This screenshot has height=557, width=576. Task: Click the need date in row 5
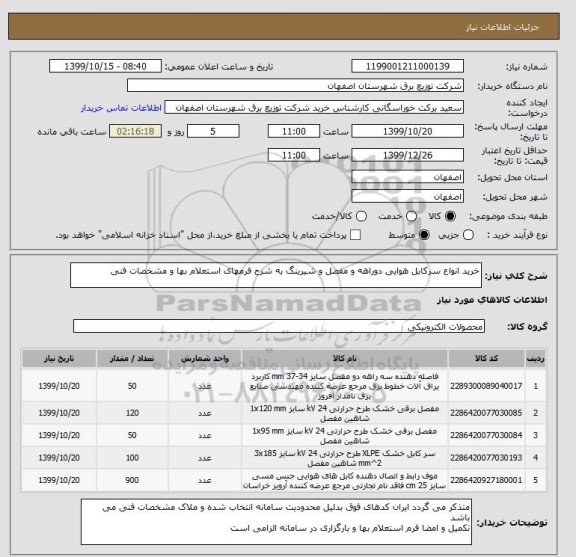[x=59, y=480]
